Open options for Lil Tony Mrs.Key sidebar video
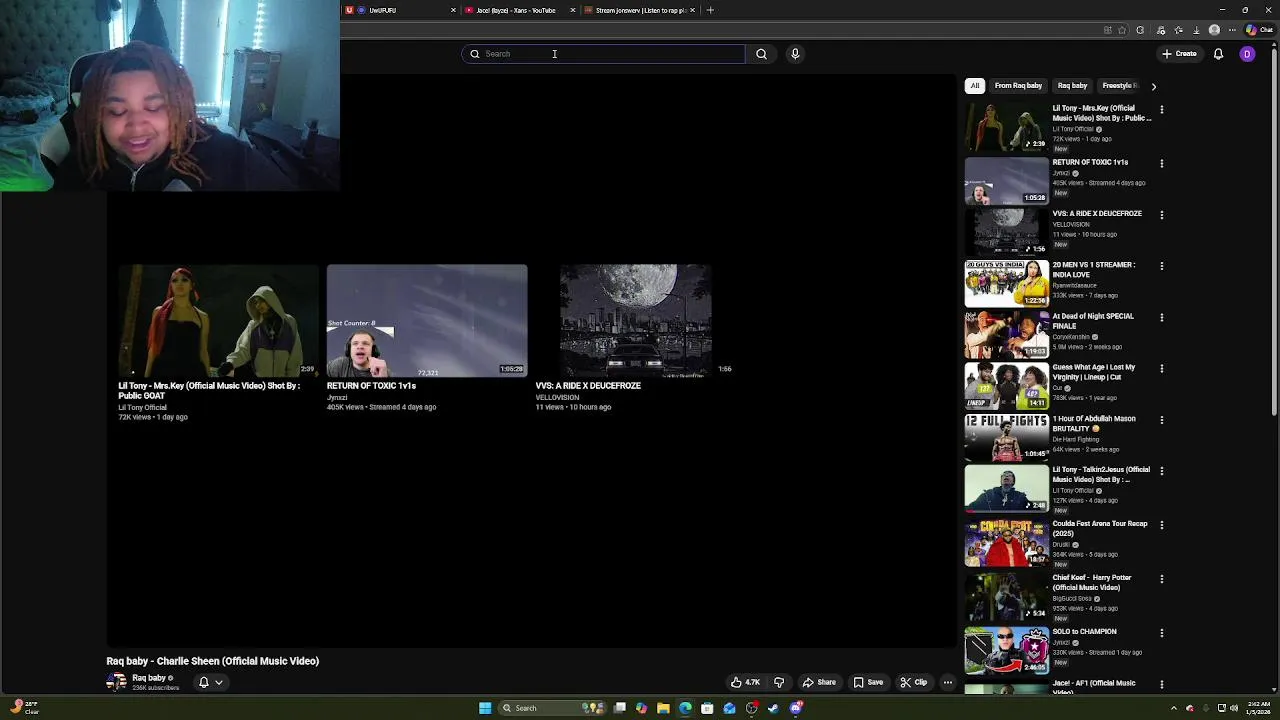 tap(1161, 109)
